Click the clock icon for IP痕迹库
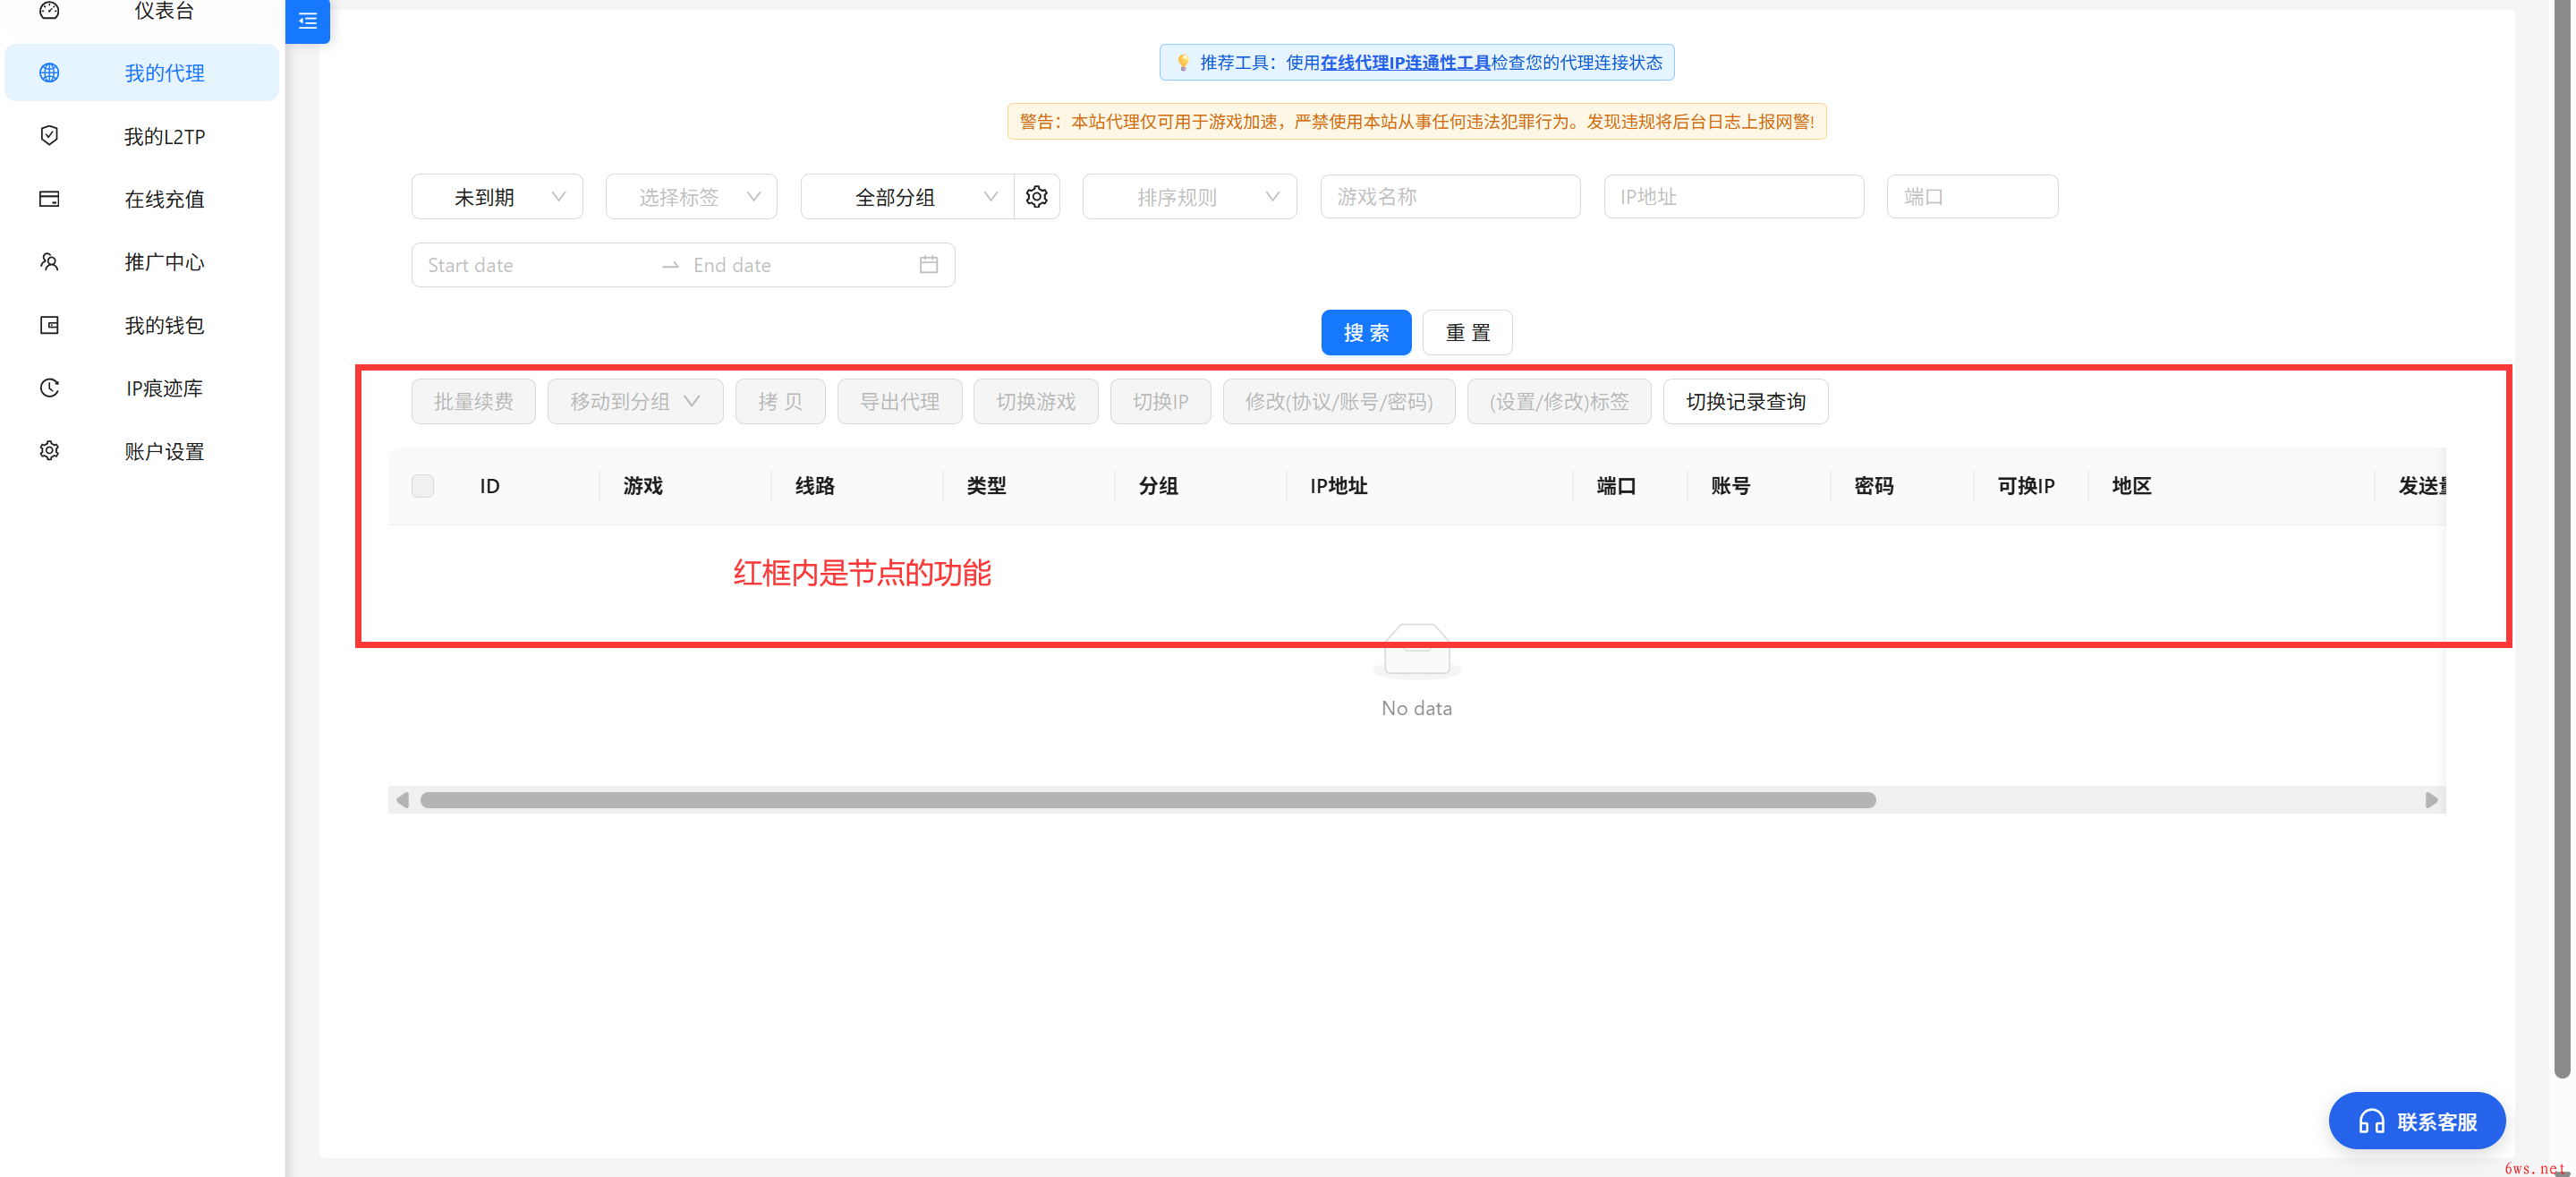2576x1177 pixels. [49, 388]
